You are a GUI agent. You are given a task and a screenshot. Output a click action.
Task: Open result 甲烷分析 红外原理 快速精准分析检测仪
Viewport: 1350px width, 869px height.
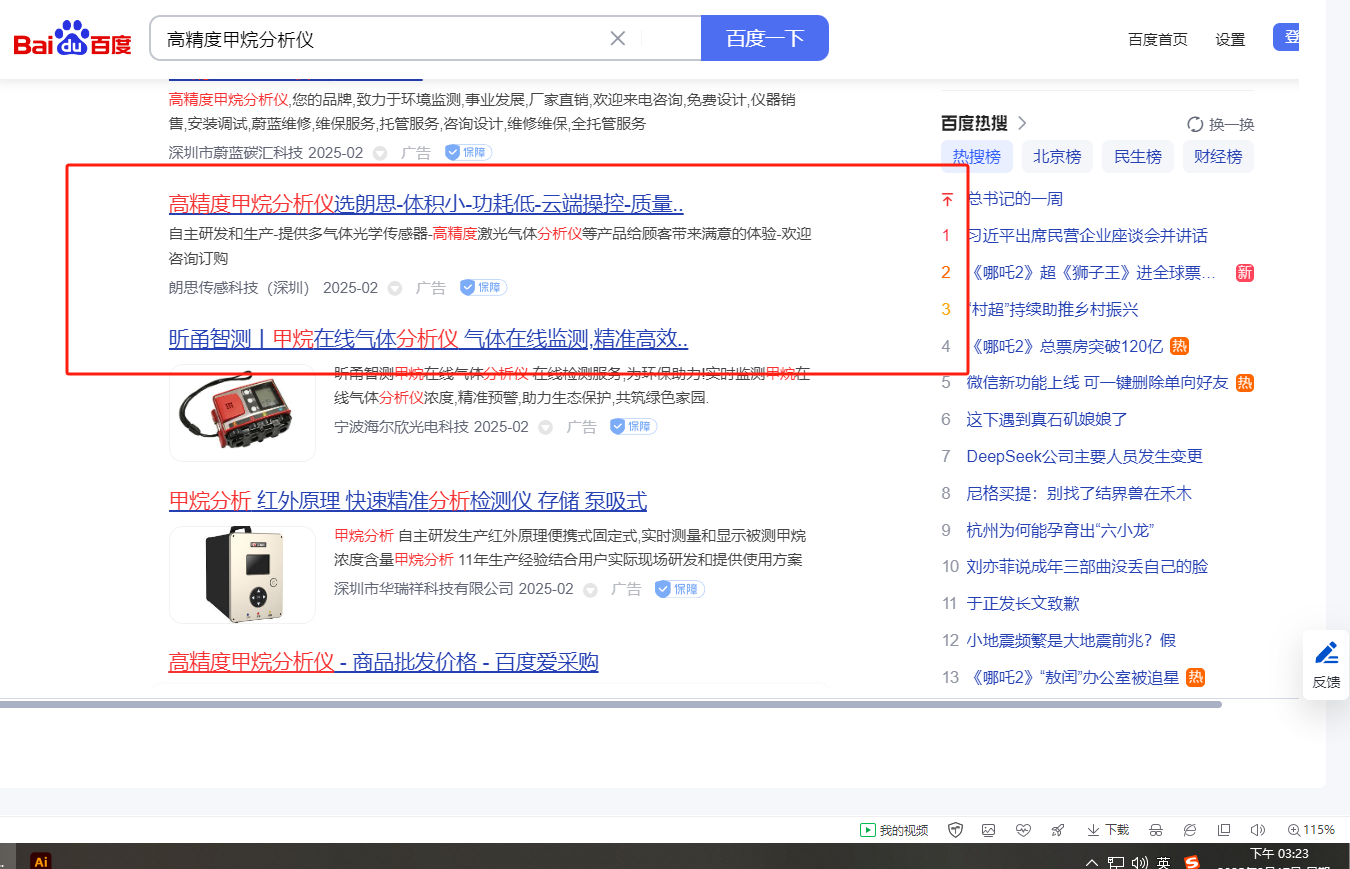click(408, 501)
